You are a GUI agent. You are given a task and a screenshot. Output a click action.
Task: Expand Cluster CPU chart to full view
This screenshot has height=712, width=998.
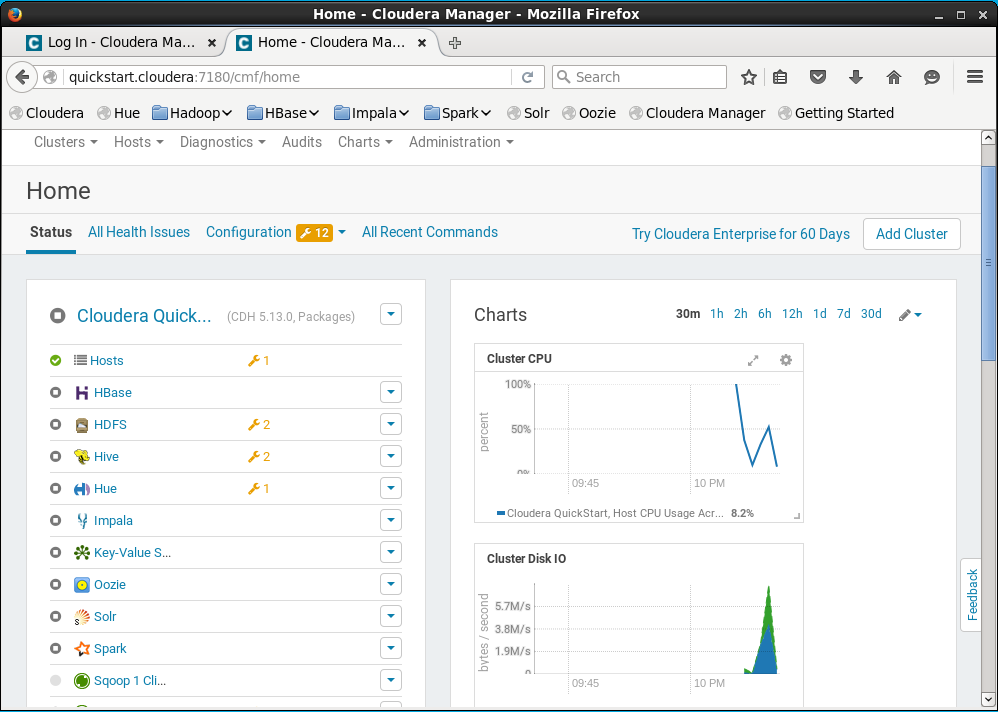[753, 359]
